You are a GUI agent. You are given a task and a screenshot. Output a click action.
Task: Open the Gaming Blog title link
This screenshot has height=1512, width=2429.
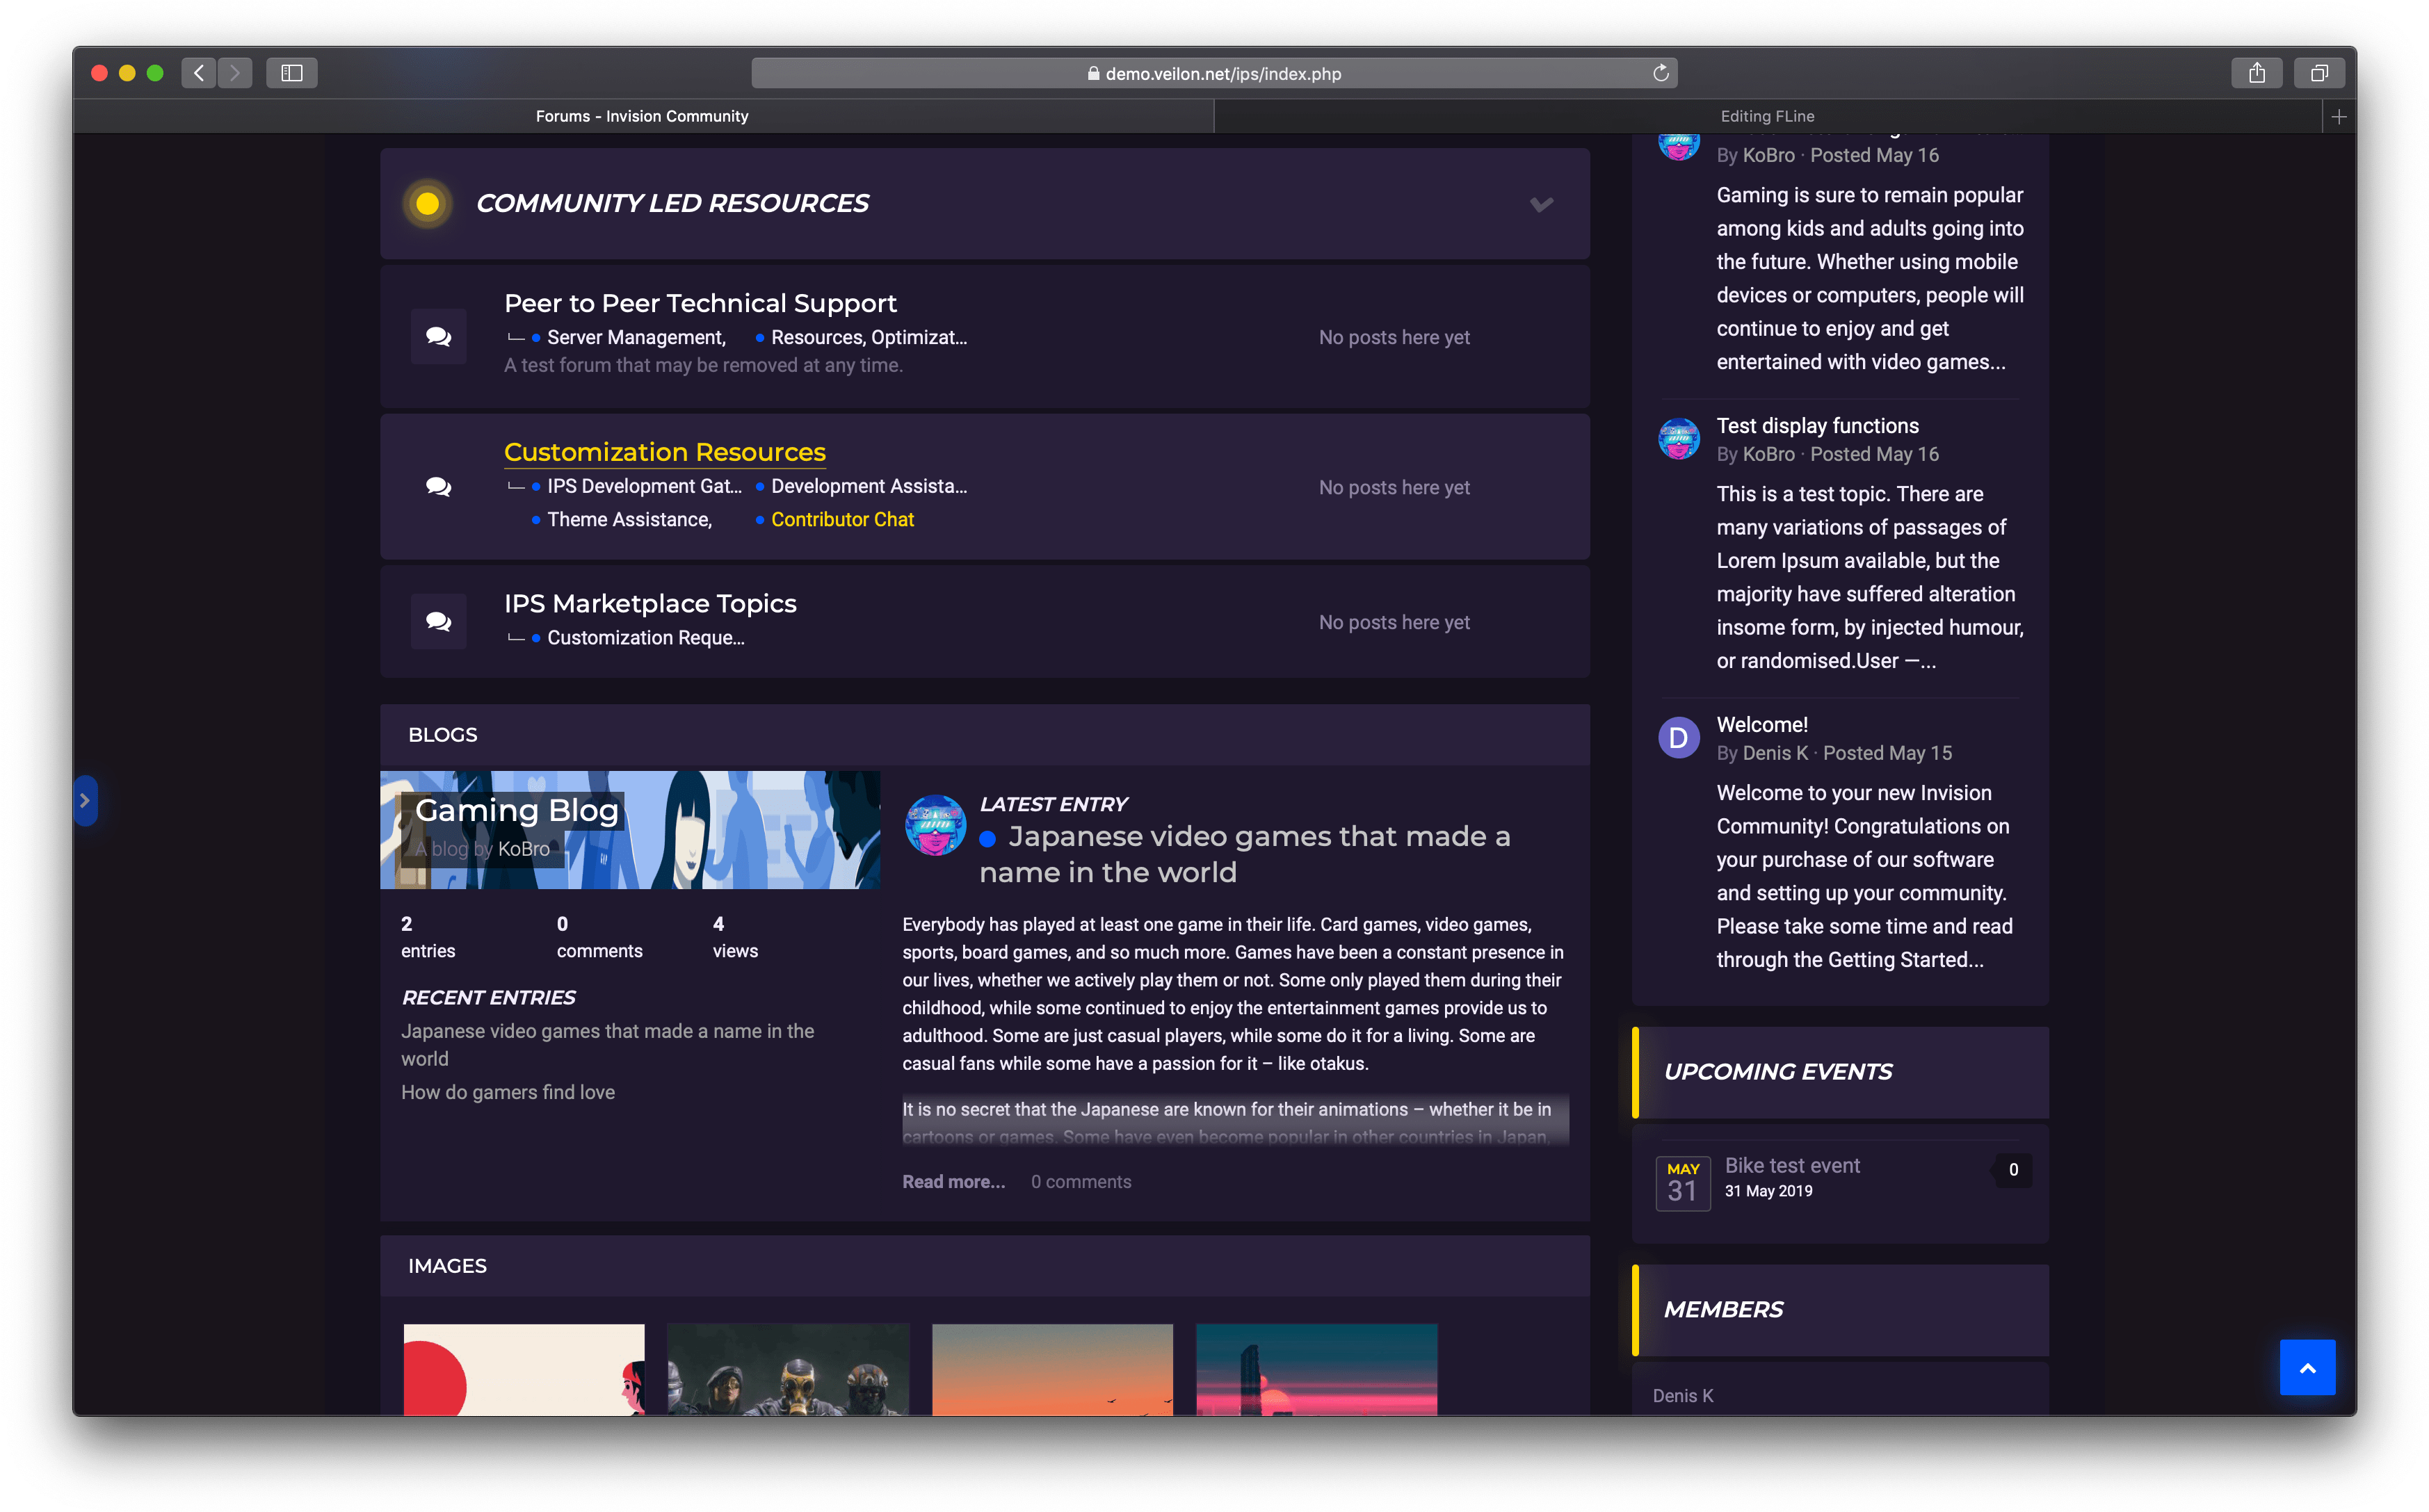tap(517, 810)
